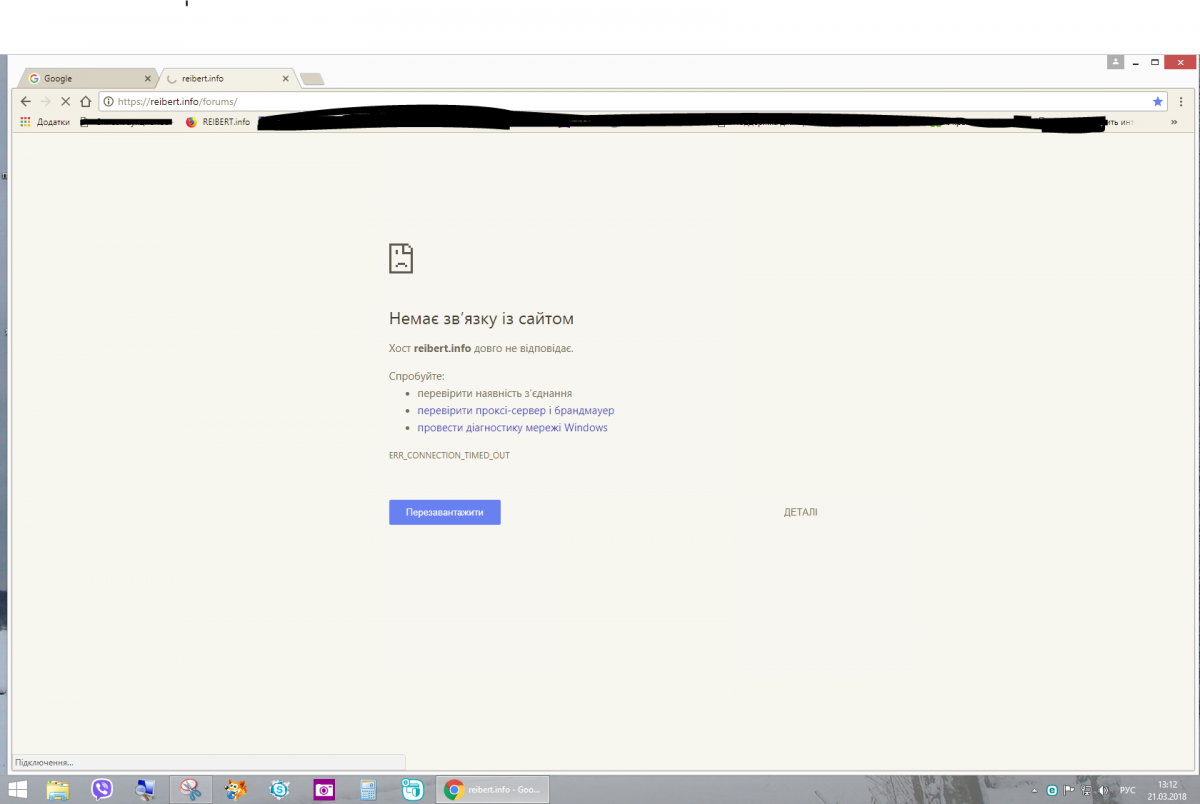Open a new tab with the new-tab button
1200x804 pixels.
click(x=311, y=79)
